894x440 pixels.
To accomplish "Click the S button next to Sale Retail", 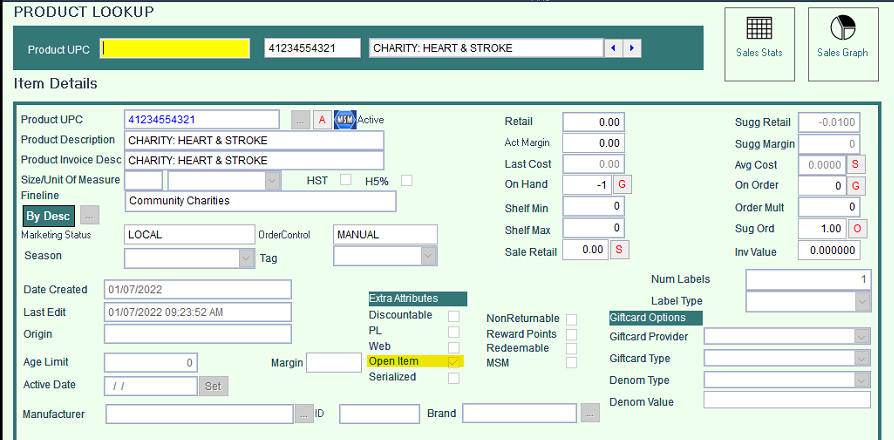I will 620,249.
